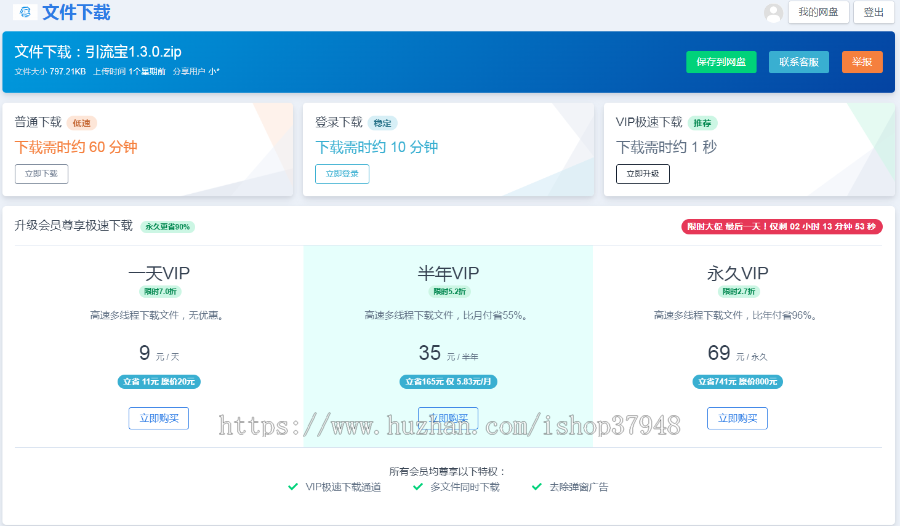The width and height of the screenshot is (900, 526).
Task: Click the 文件大小 797.21KB info text
Action: point(50,72)
